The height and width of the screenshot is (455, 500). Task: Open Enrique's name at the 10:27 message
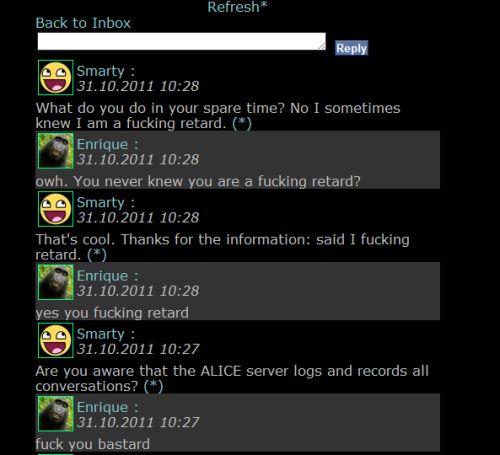pyautogui.click(x=103, y=407)
